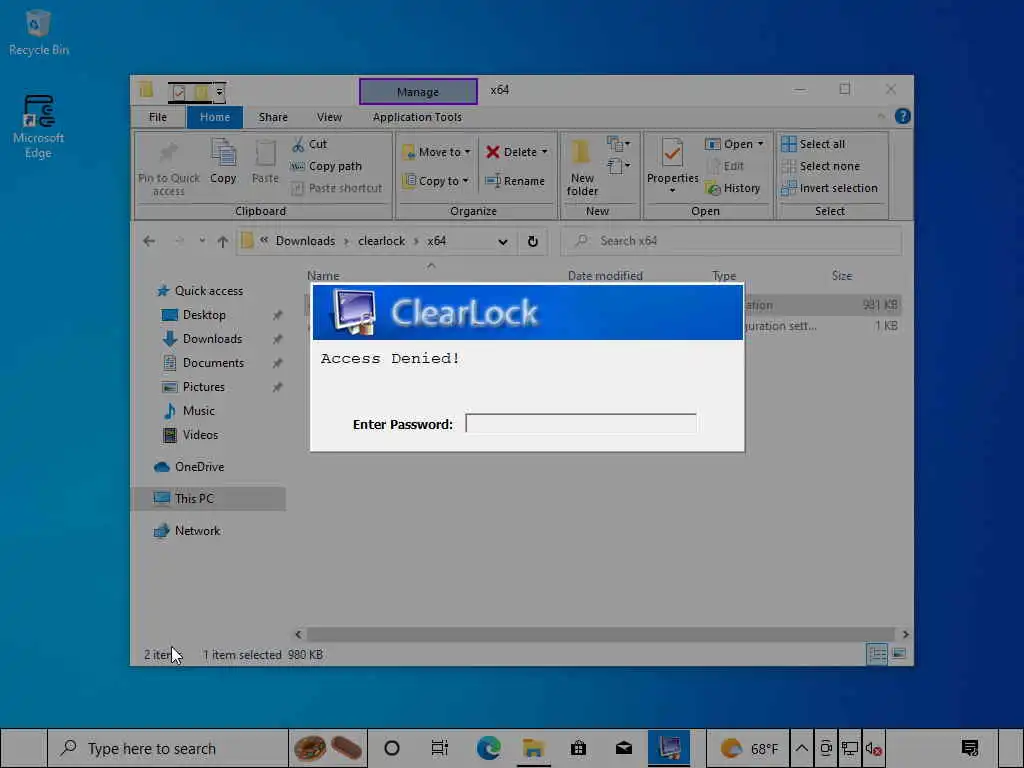Click Select all in the ribbon
Viewport: 1024px width, 768px height.
tap(814, 144)
